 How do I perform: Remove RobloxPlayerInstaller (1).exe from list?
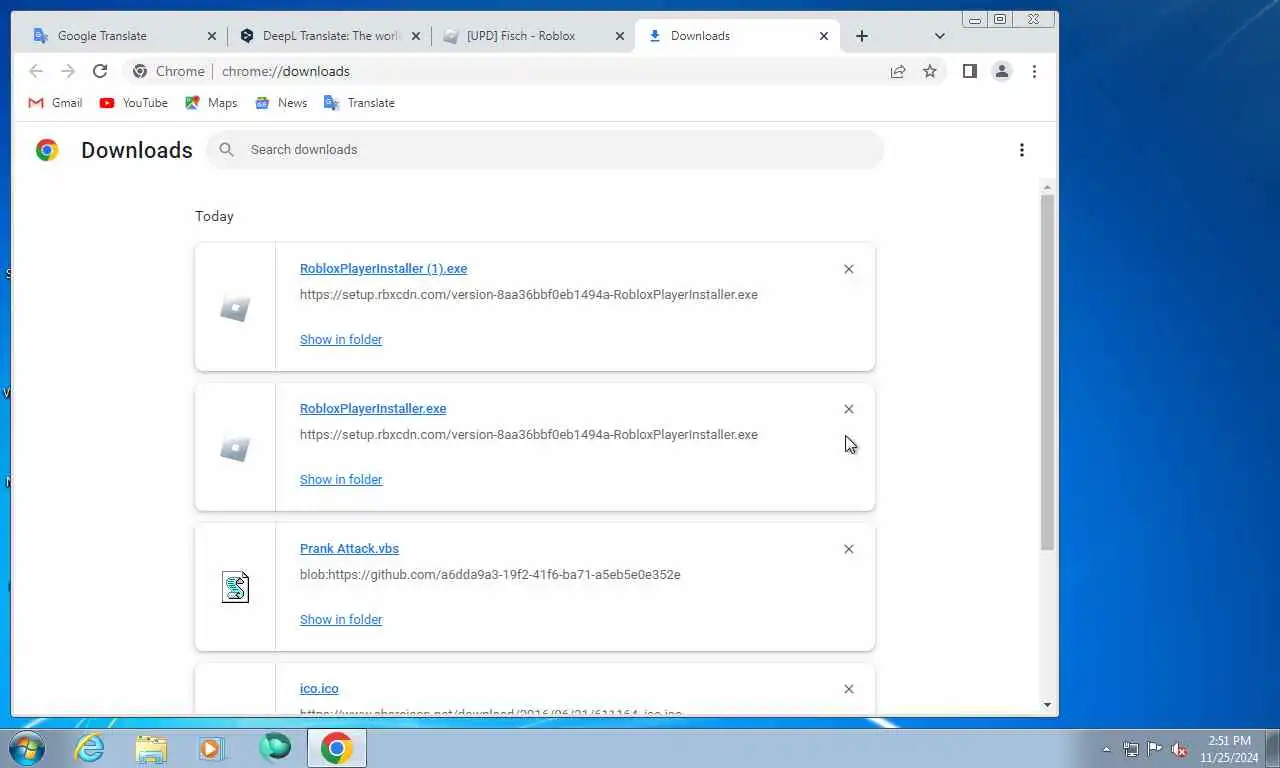click(x=849, y=269)
